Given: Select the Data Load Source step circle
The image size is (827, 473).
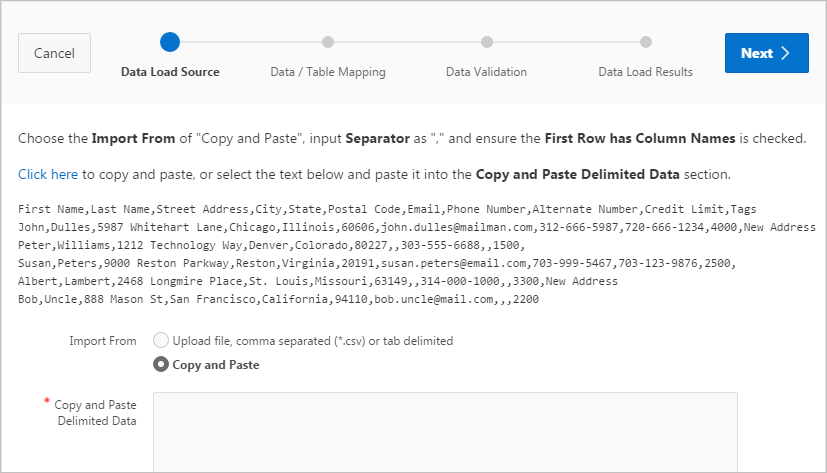Looking at the screenshot, I should pos(170,42).
